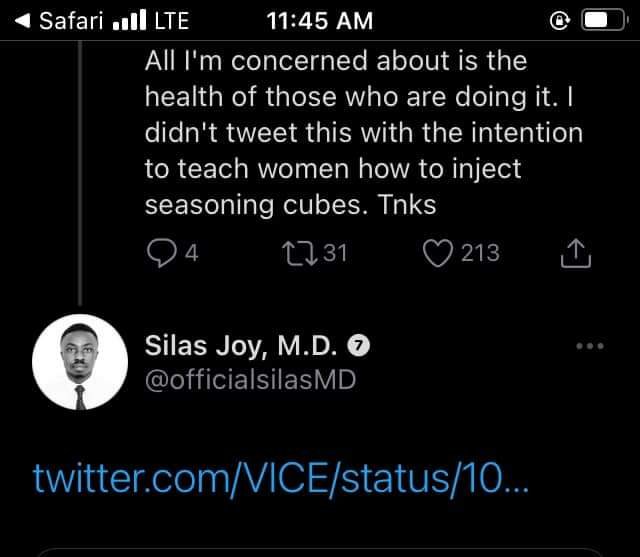This screenshot has height=557, width=640.
Task: Open the share icon for the tweet
Action: pos(577,254)
